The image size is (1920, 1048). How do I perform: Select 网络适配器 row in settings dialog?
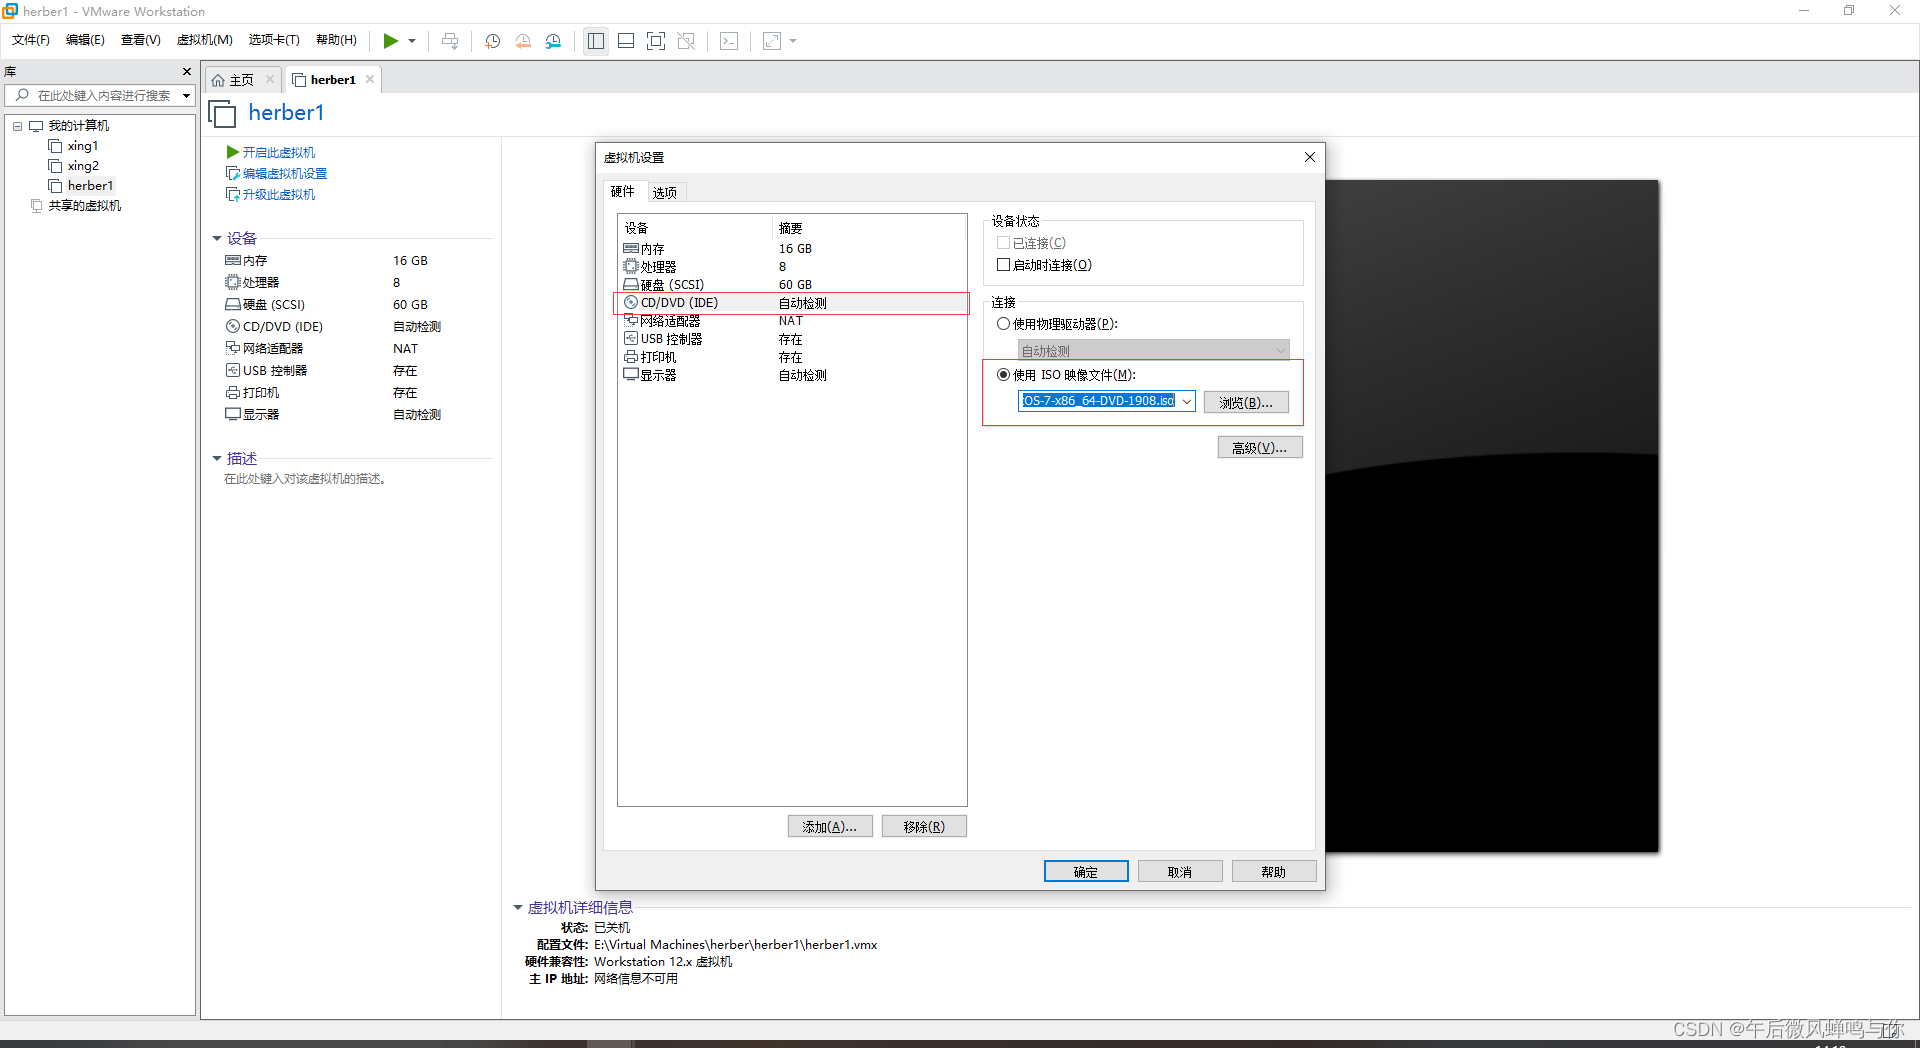click(x=792, y=321)
